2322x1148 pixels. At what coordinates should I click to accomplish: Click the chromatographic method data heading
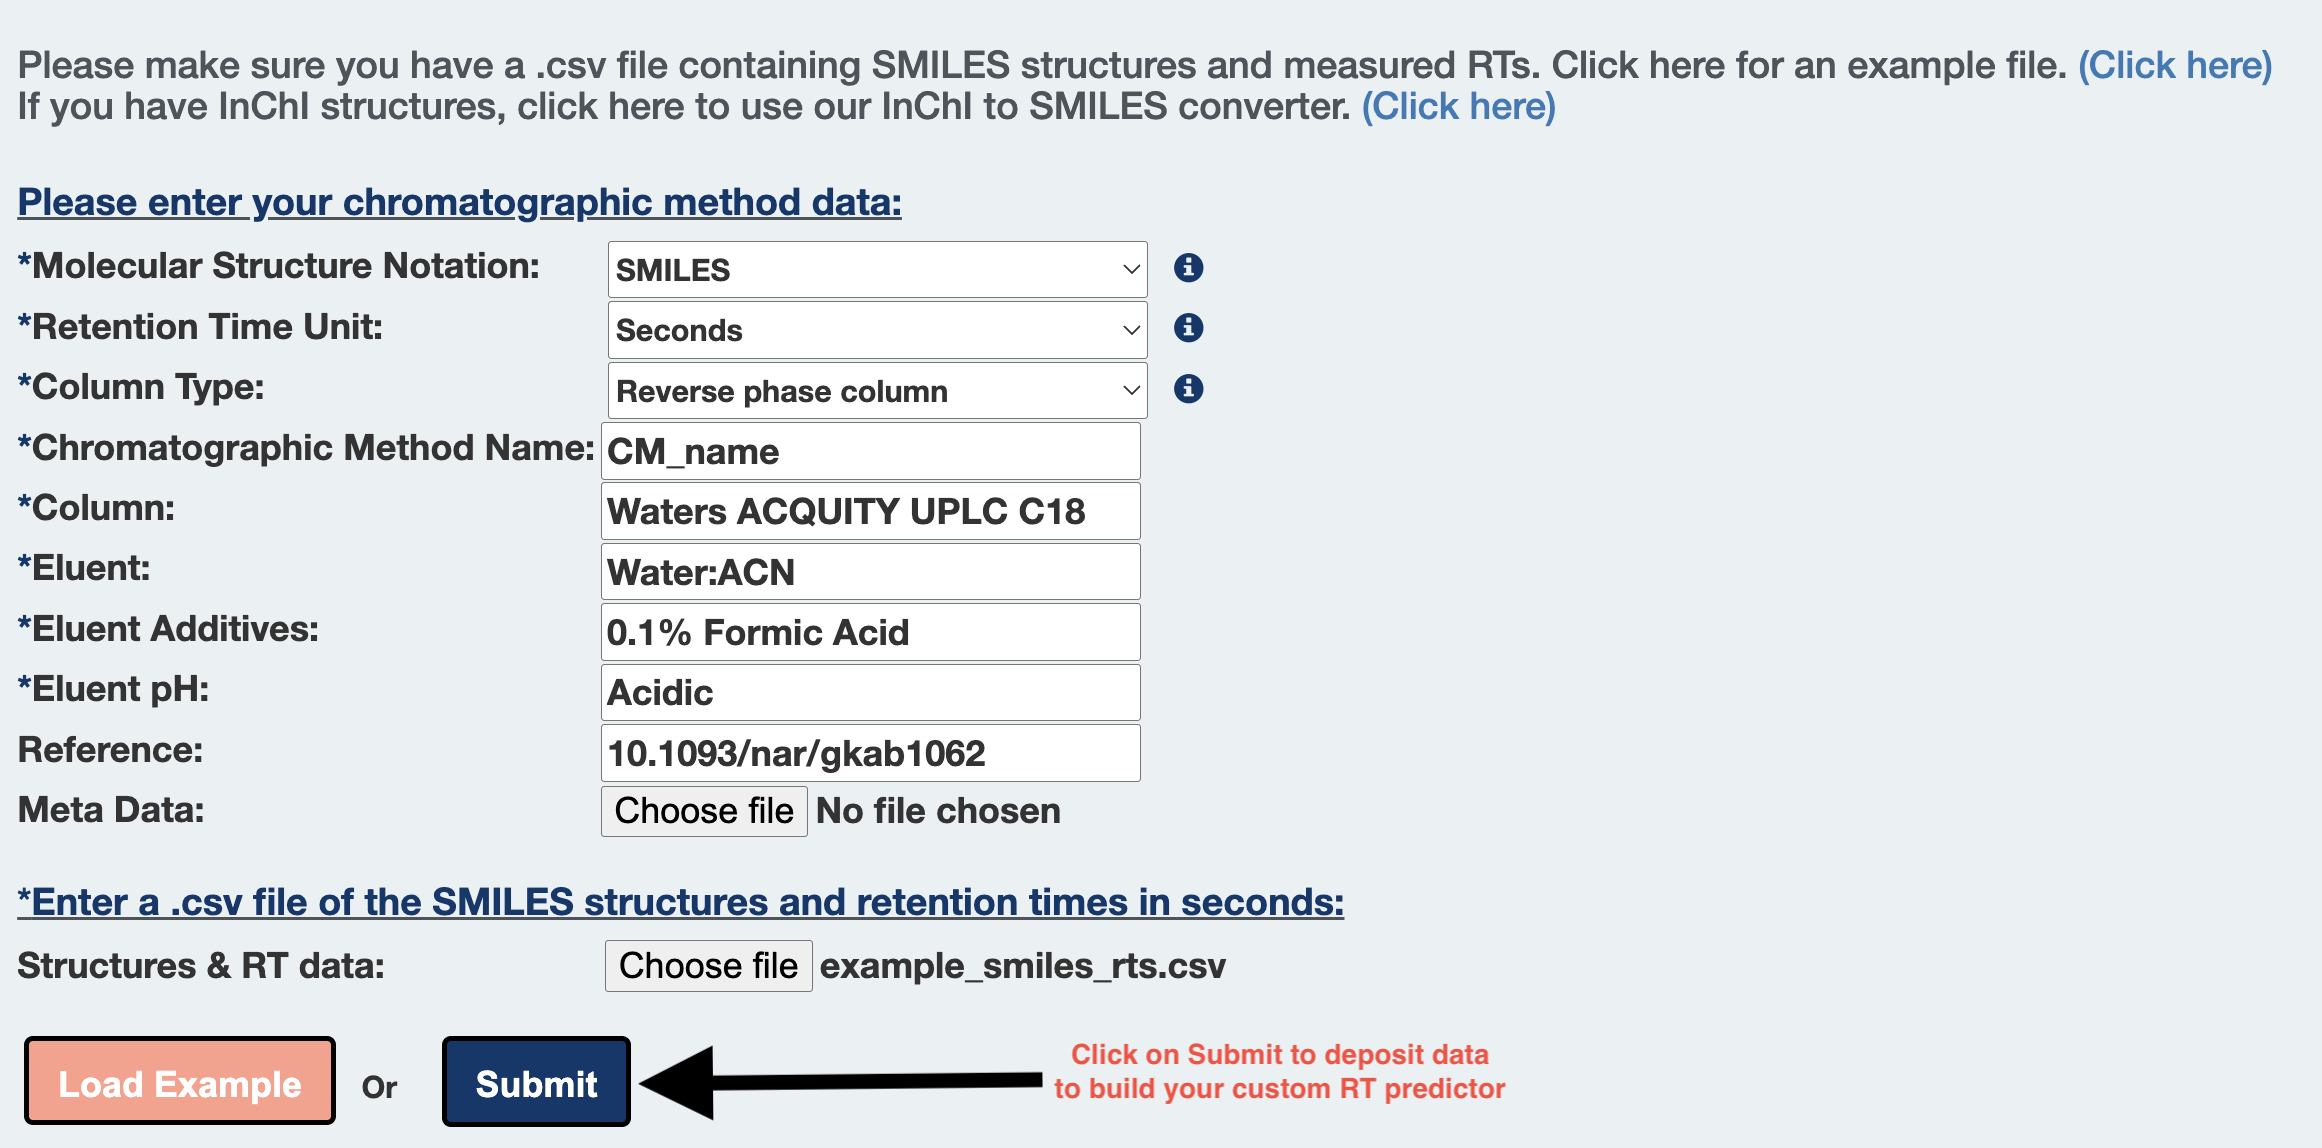tap(460, 203)
